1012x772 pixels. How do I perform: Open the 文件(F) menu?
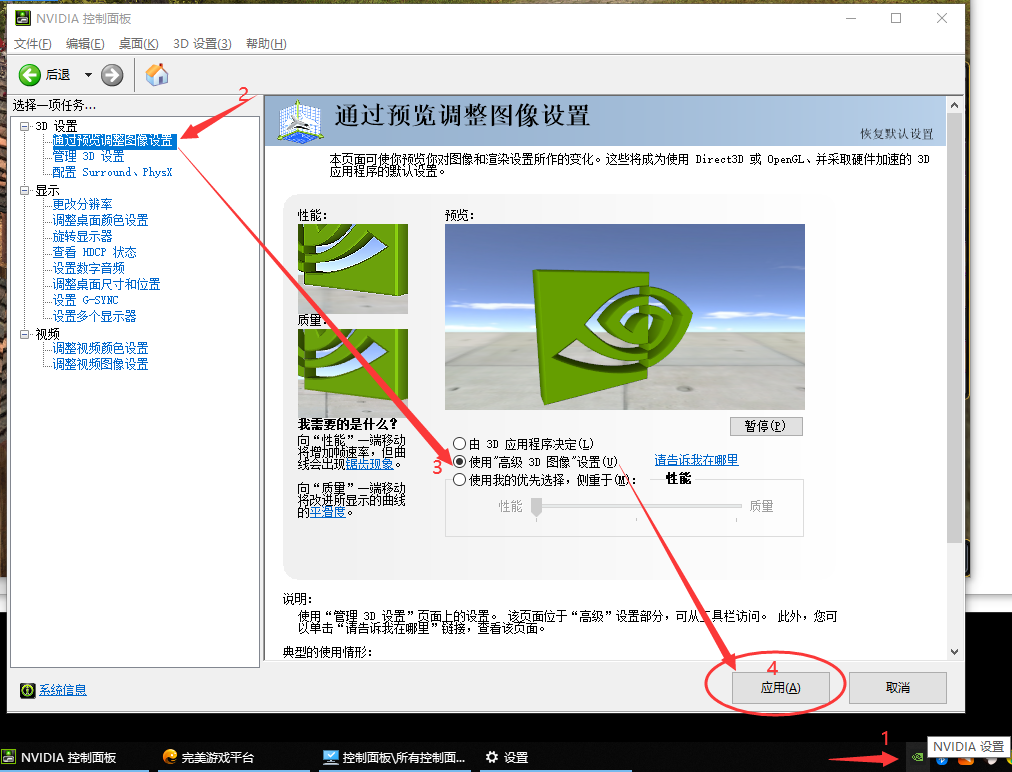point(32,44)
